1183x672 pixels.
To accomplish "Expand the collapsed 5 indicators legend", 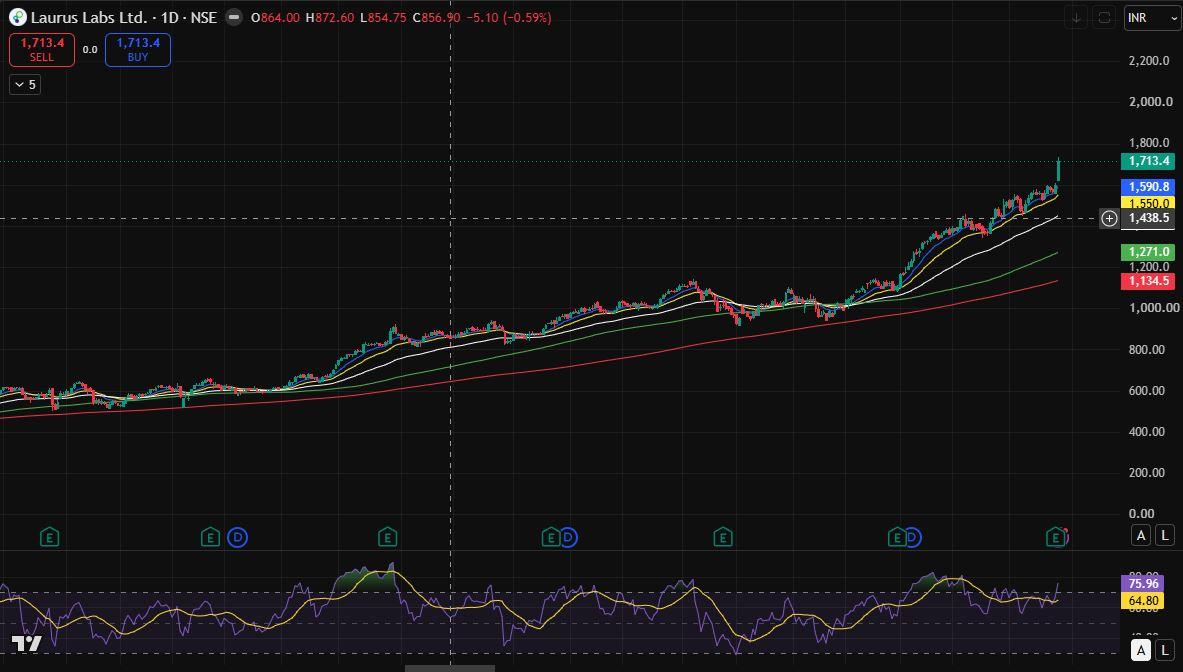I will tap(25, 84).
